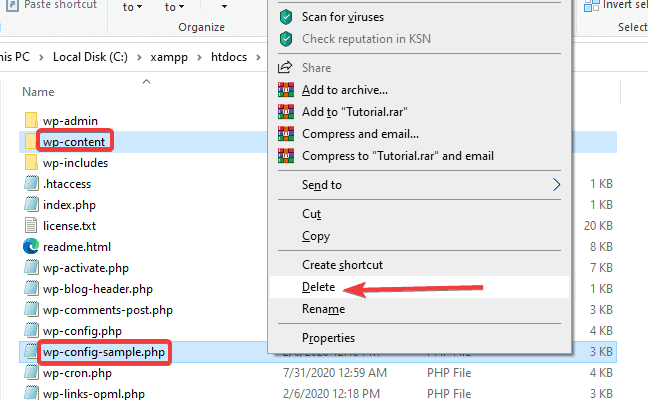Select the wp-comments-post.php file name
Screen dimensions: 648x400
point(107,310)
